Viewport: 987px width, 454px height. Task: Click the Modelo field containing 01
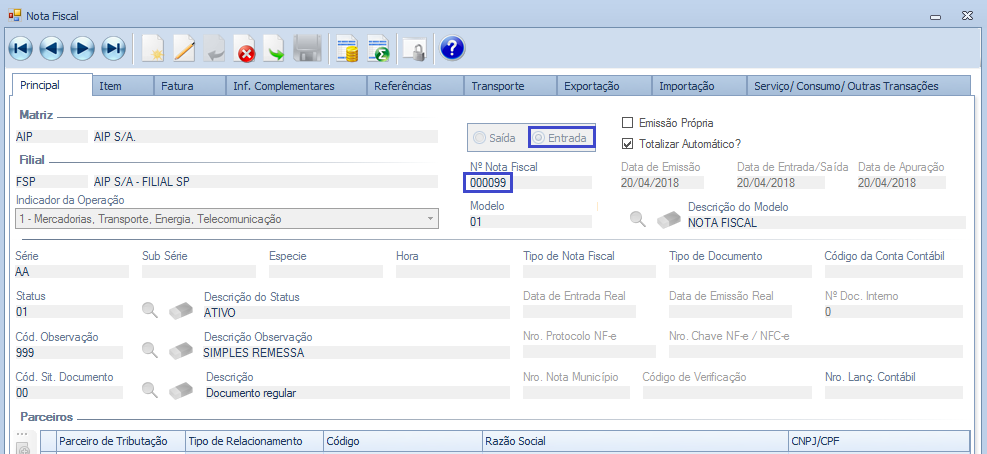tap(530, 222)
